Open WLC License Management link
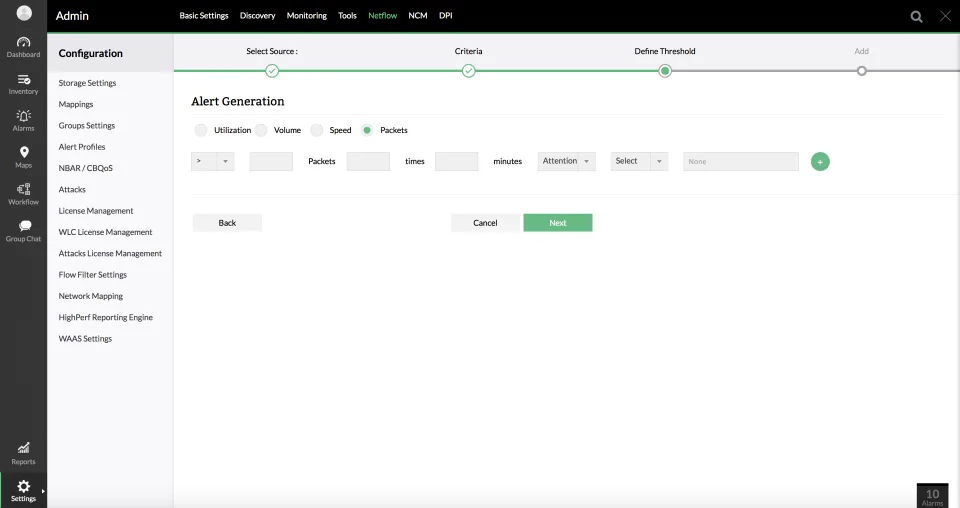Screen dimensions: 960x508 pyautogui.click(x=105, y=232)
